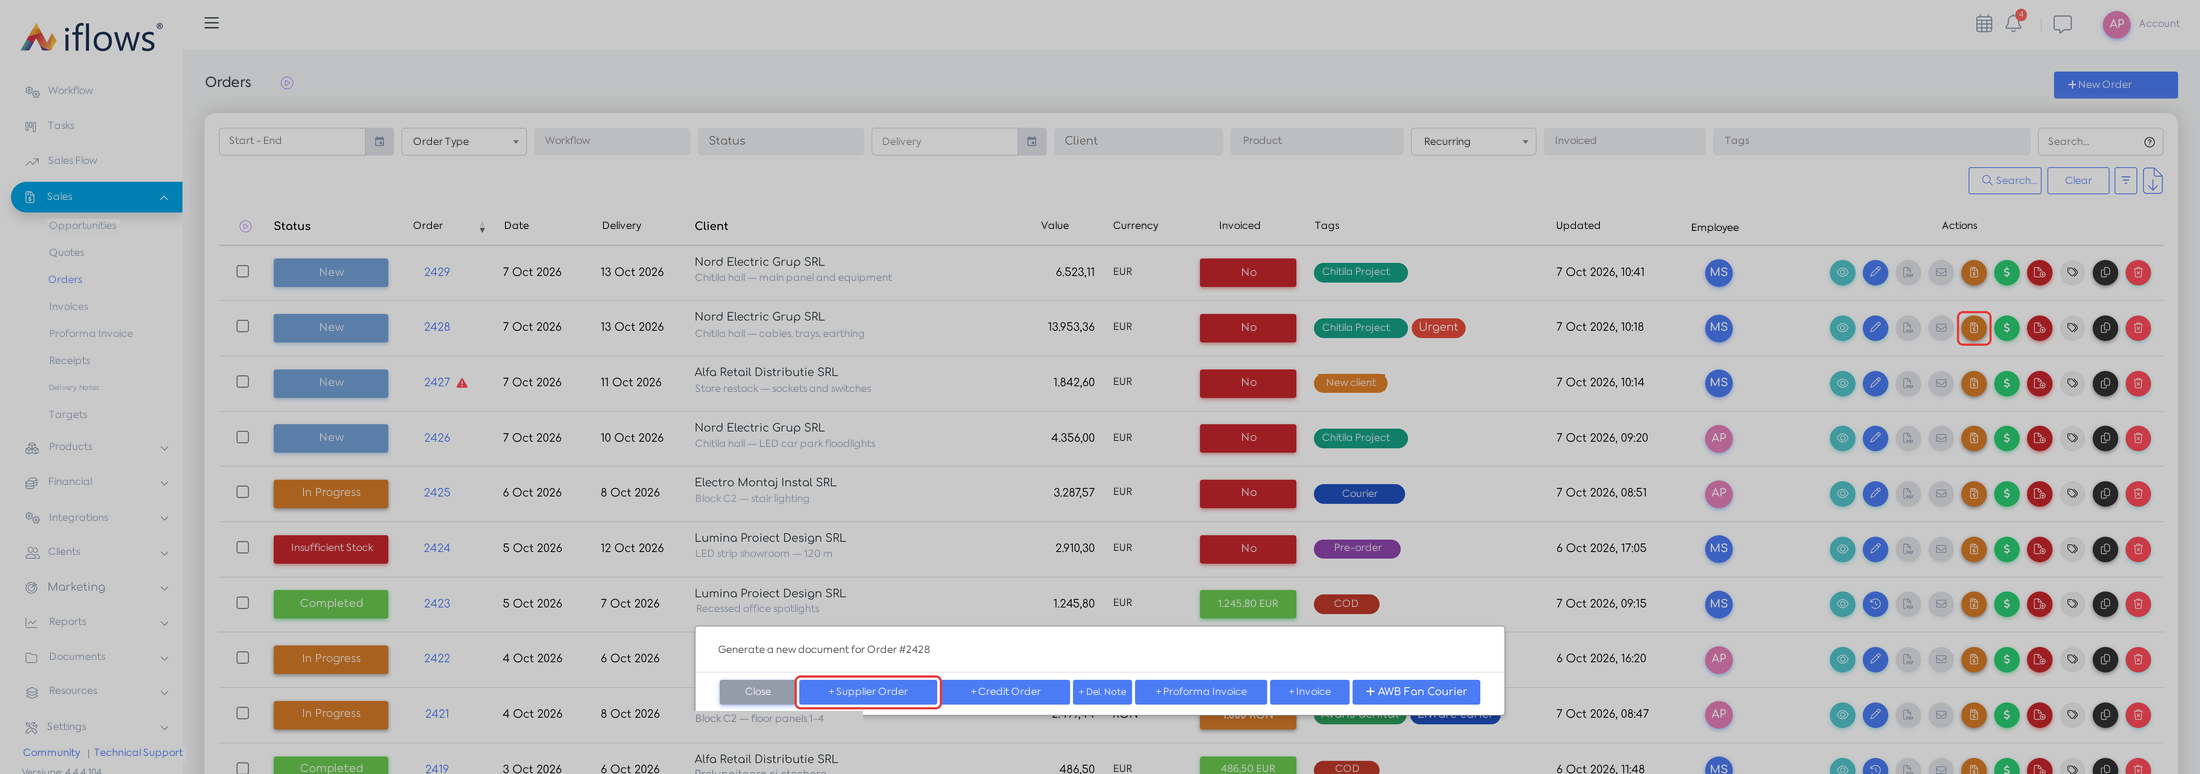The width and height of the screenshot is (2200, 774).
Task: Duplicate order 2427 with the copy icon
Action: point(2105,383)
